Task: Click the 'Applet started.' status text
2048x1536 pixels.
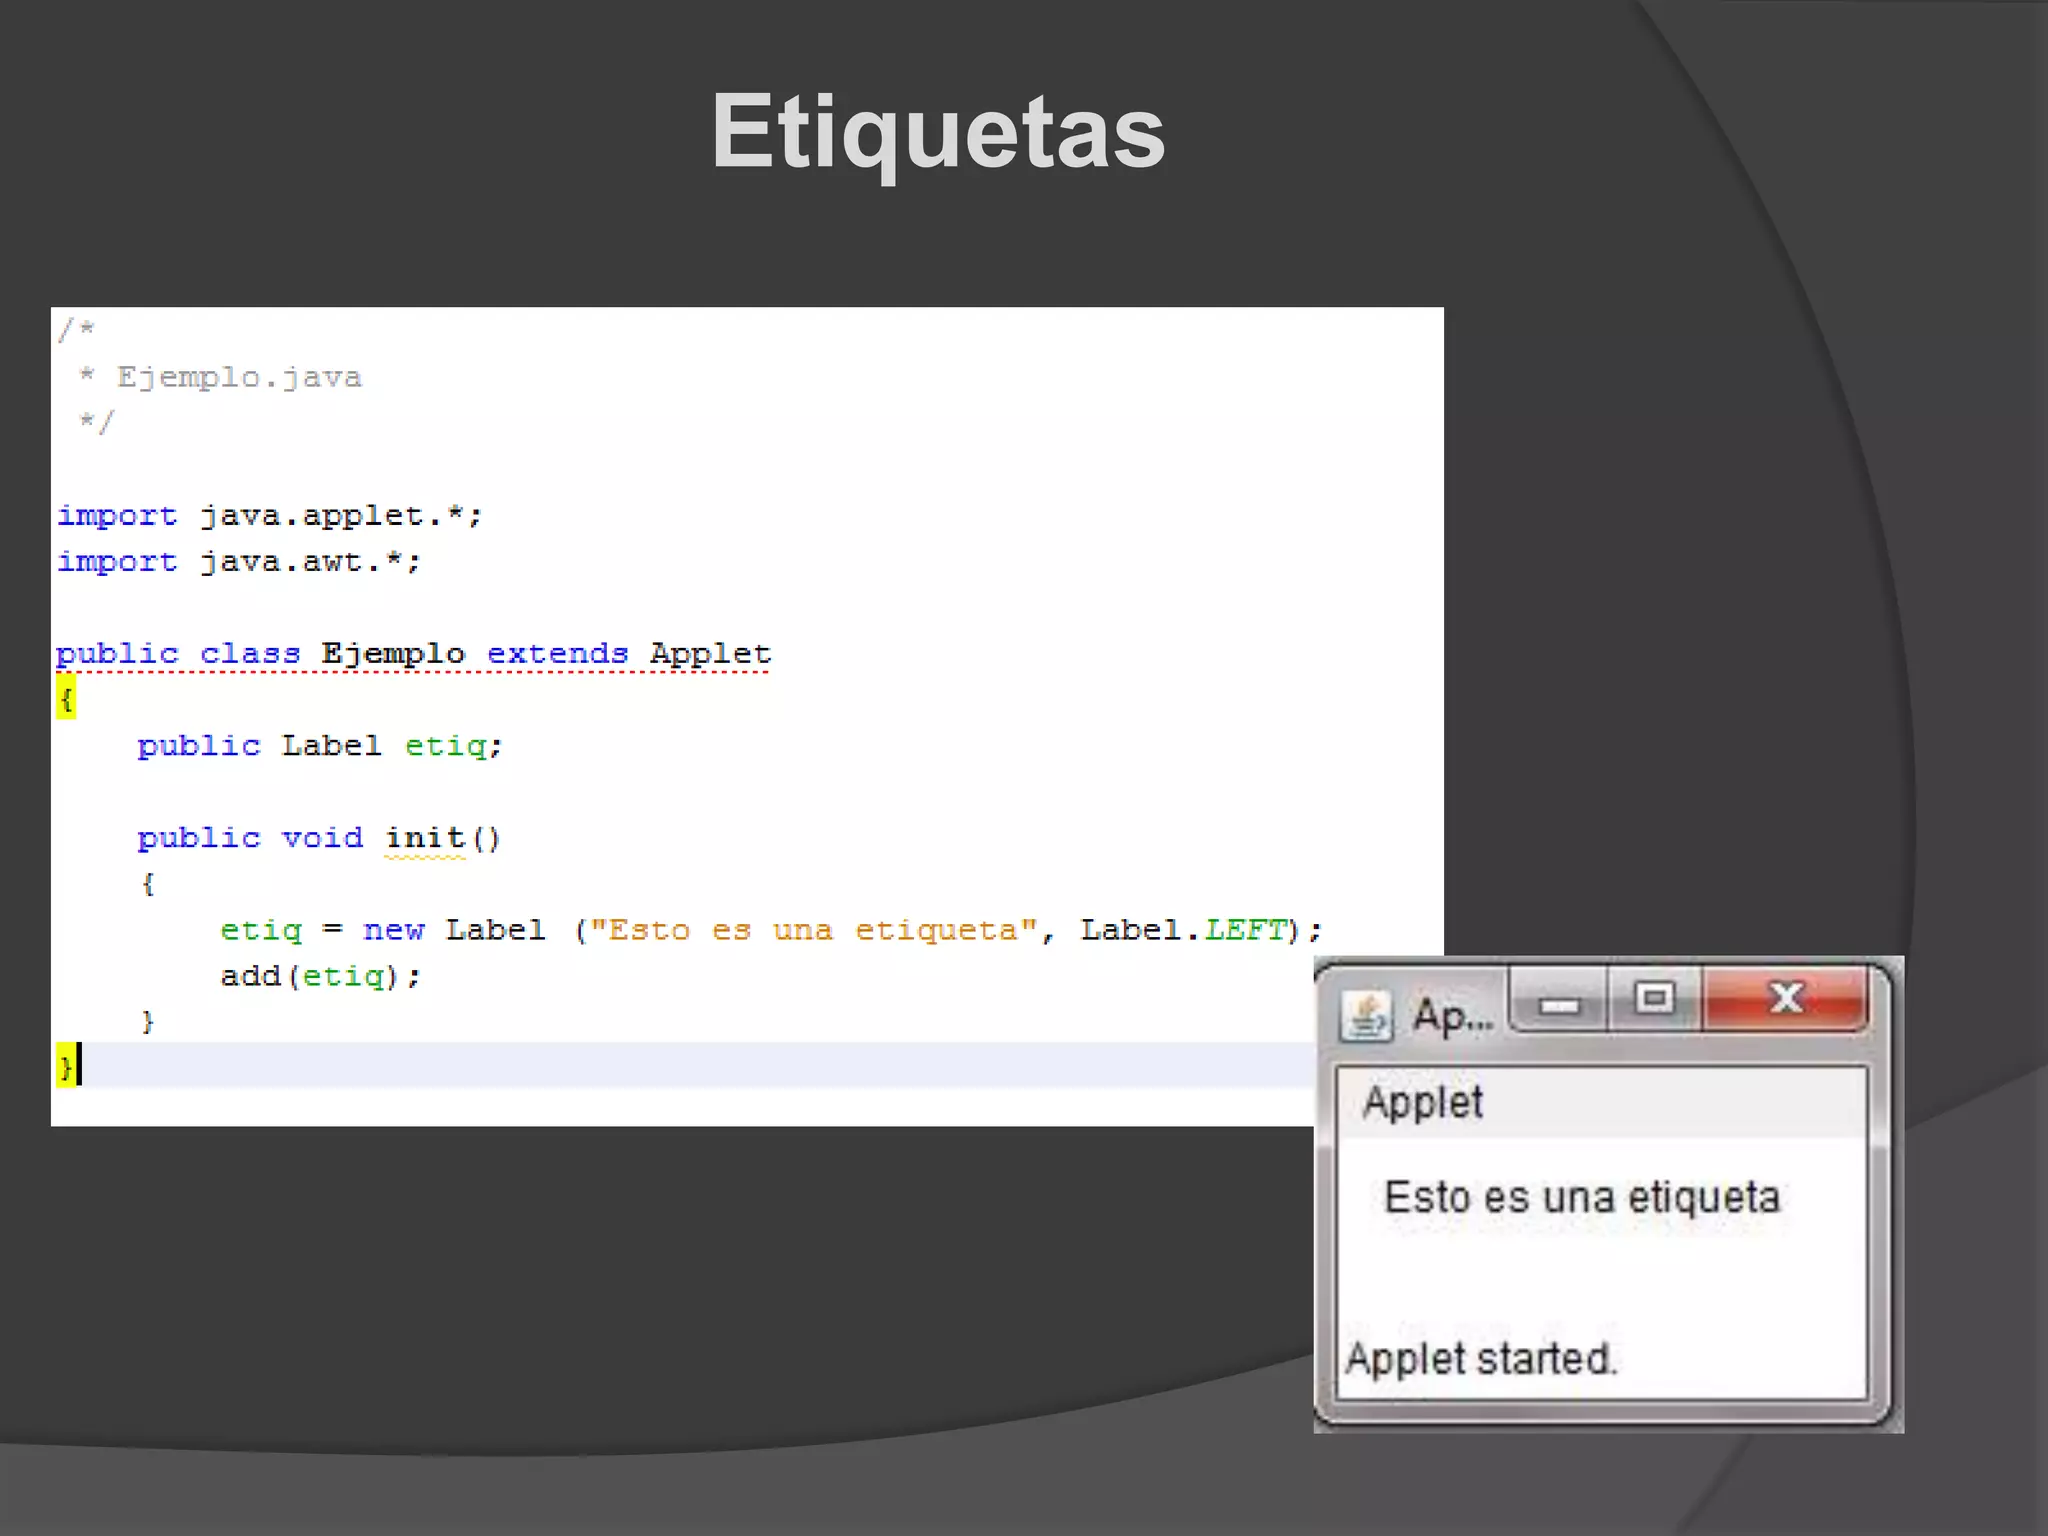Action: (x=1481, y=1359)
